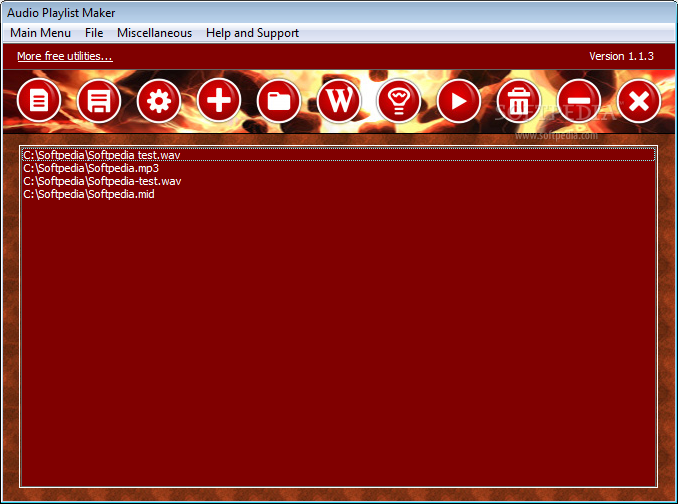The image size is (678, 504).
Task: Click the trash can icon
Action: coord(519,101)
